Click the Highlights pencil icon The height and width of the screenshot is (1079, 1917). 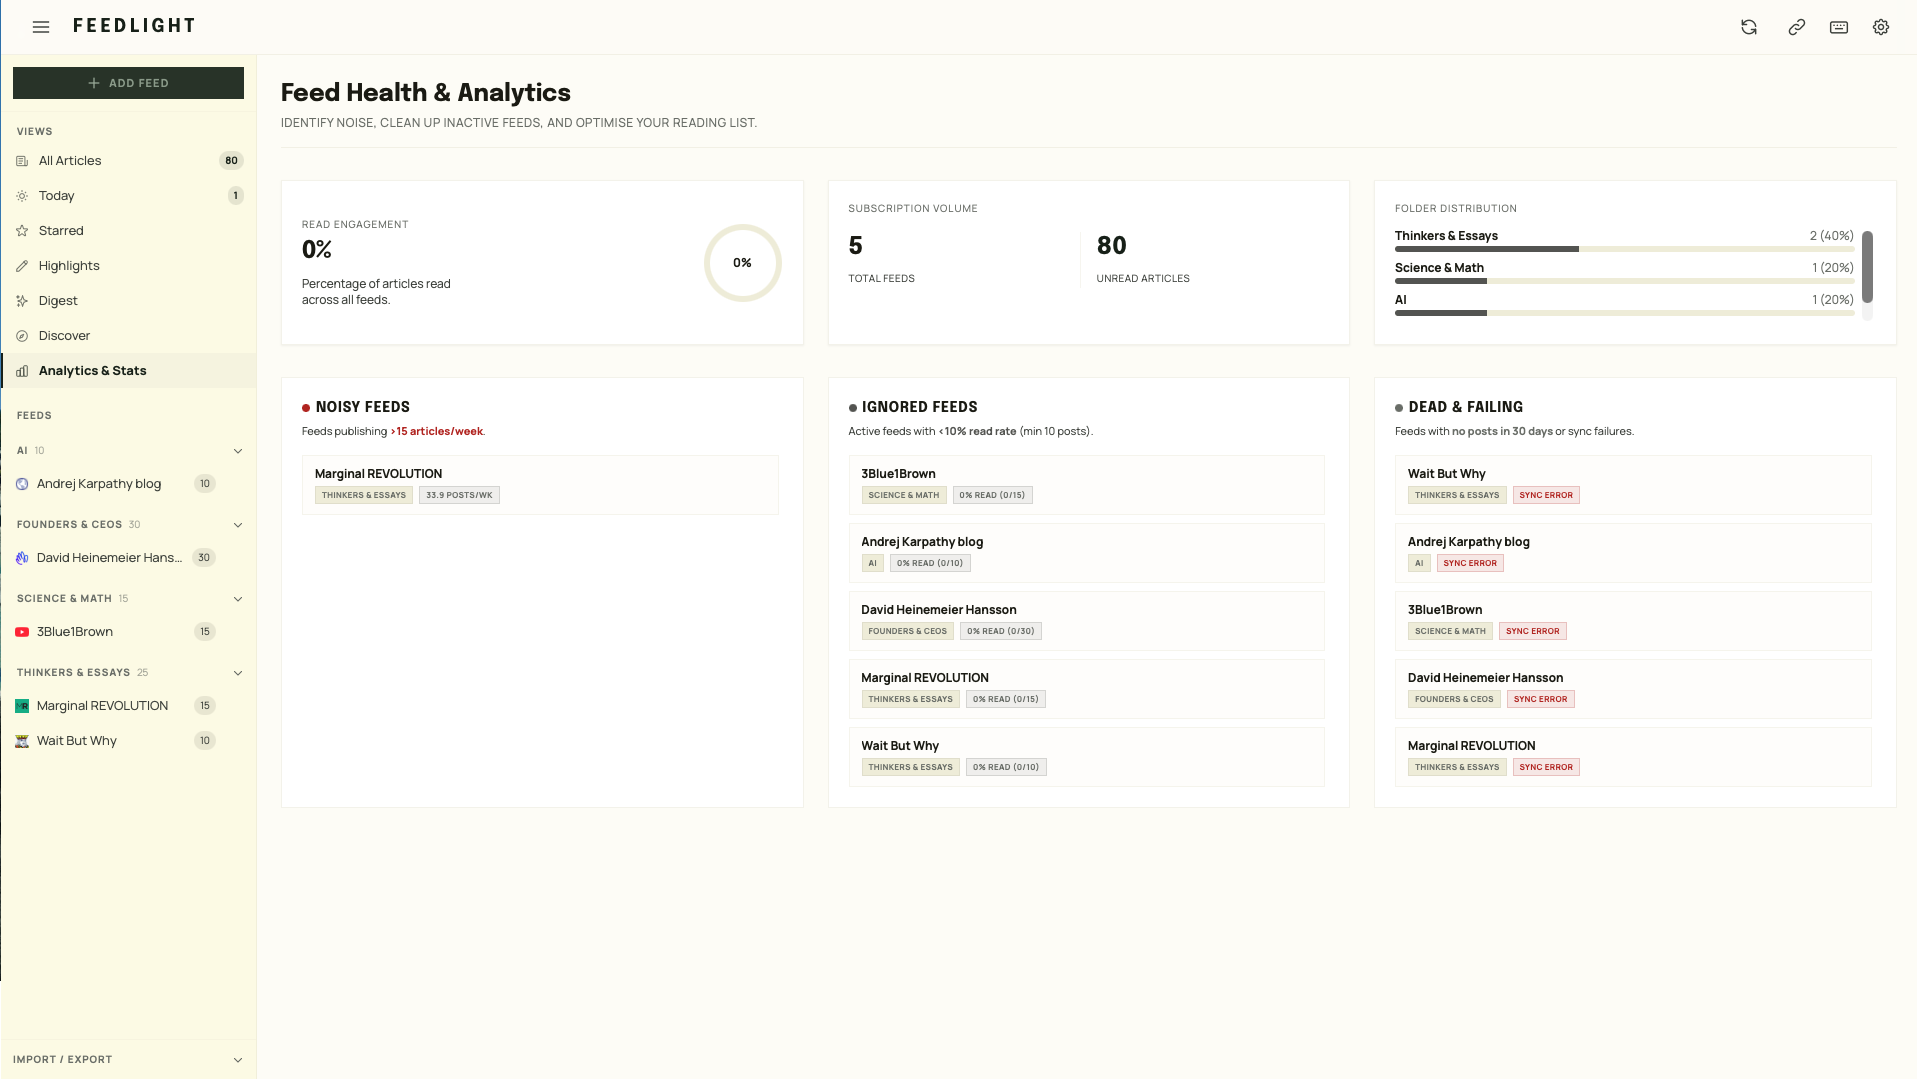pos(22,266)
